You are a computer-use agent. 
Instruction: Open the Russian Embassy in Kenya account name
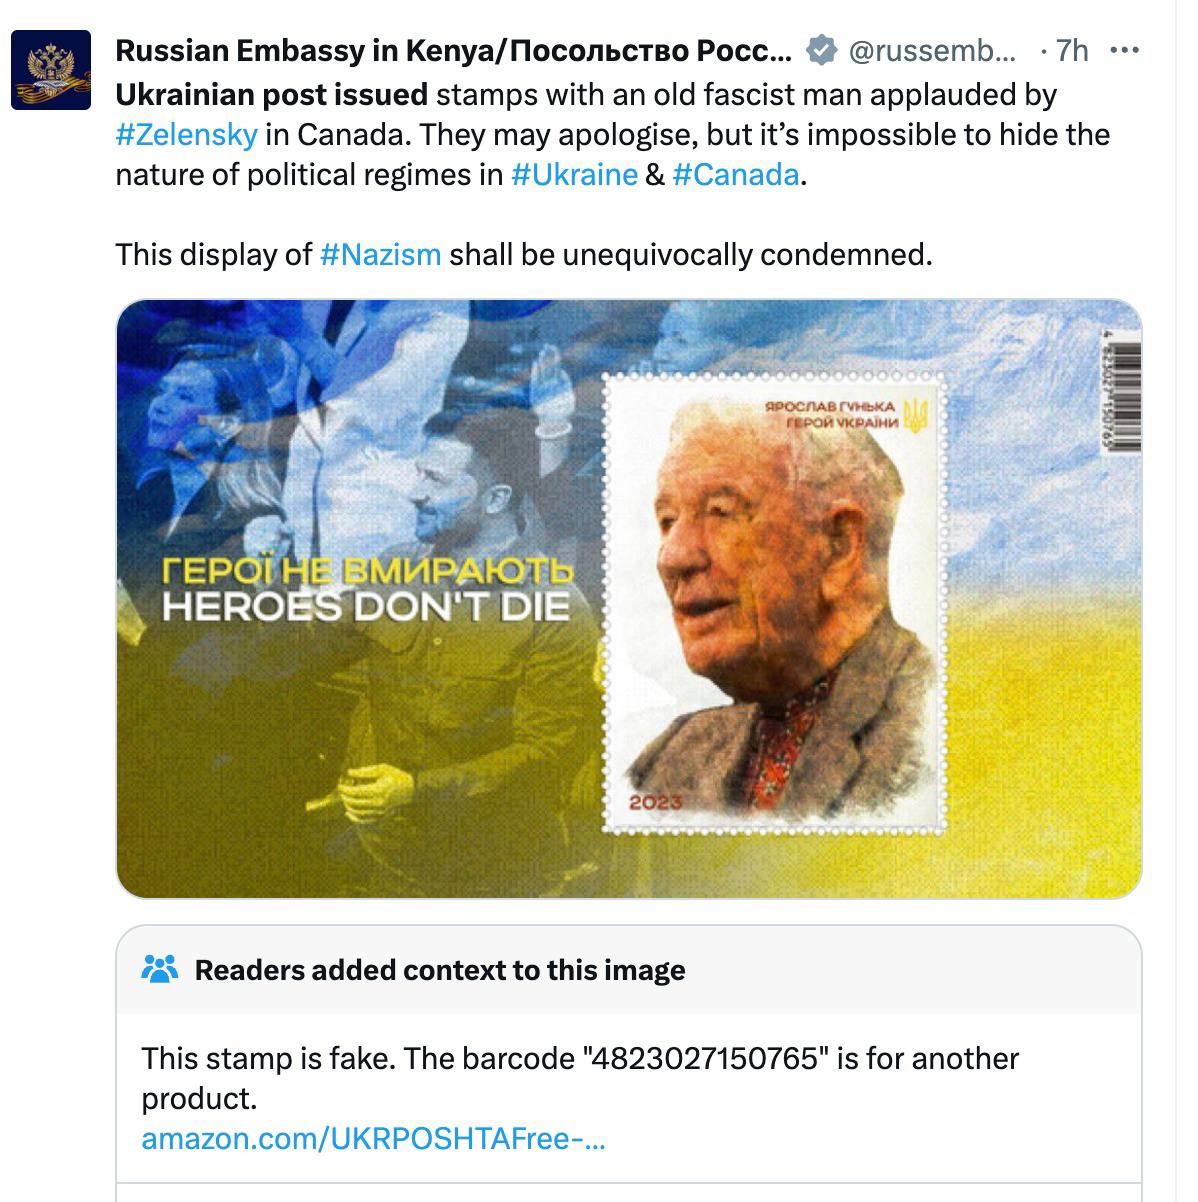click(454, 50)
